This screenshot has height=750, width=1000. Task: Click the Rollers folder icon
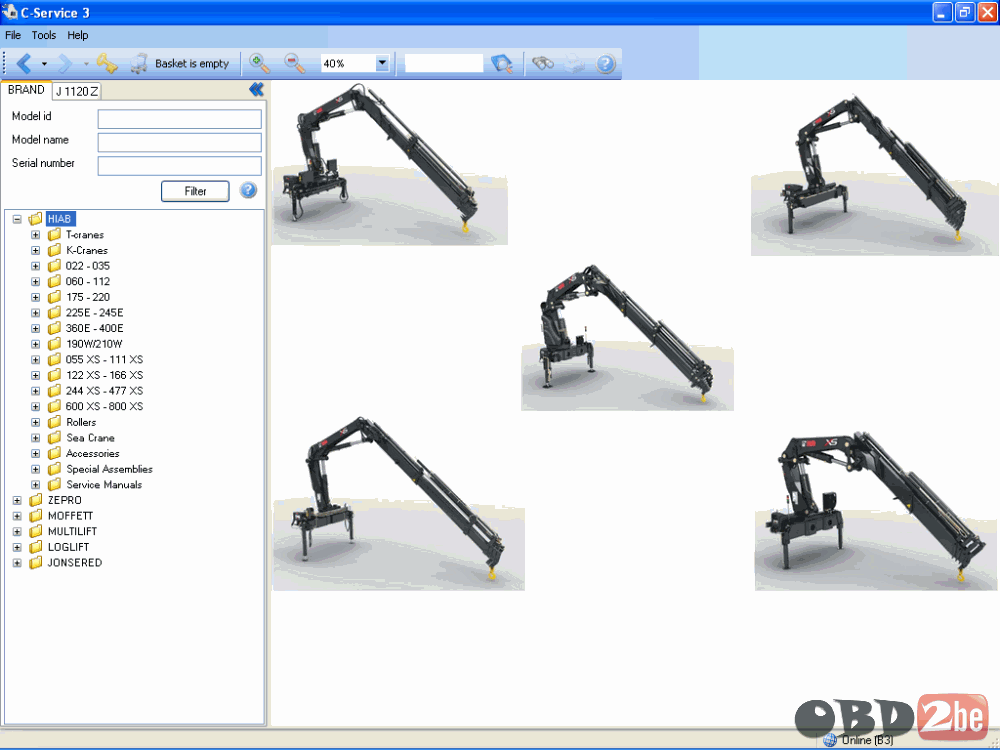[54, 422]
